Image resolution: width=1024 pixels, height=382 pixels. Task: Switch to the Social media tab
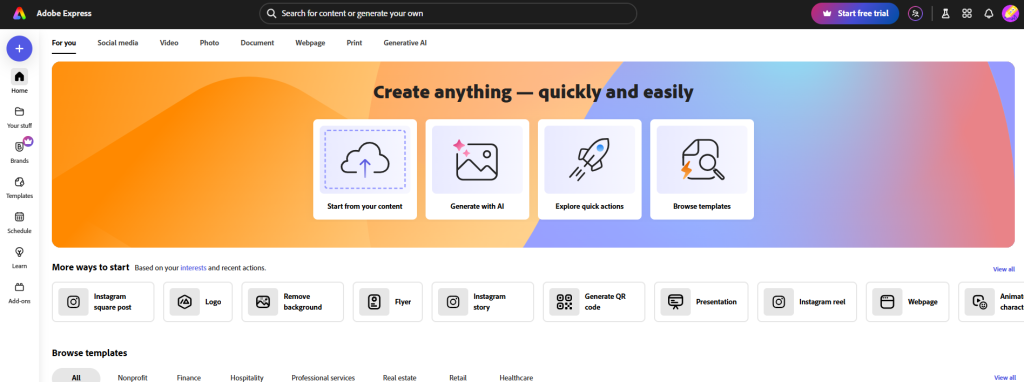(118, 43)
